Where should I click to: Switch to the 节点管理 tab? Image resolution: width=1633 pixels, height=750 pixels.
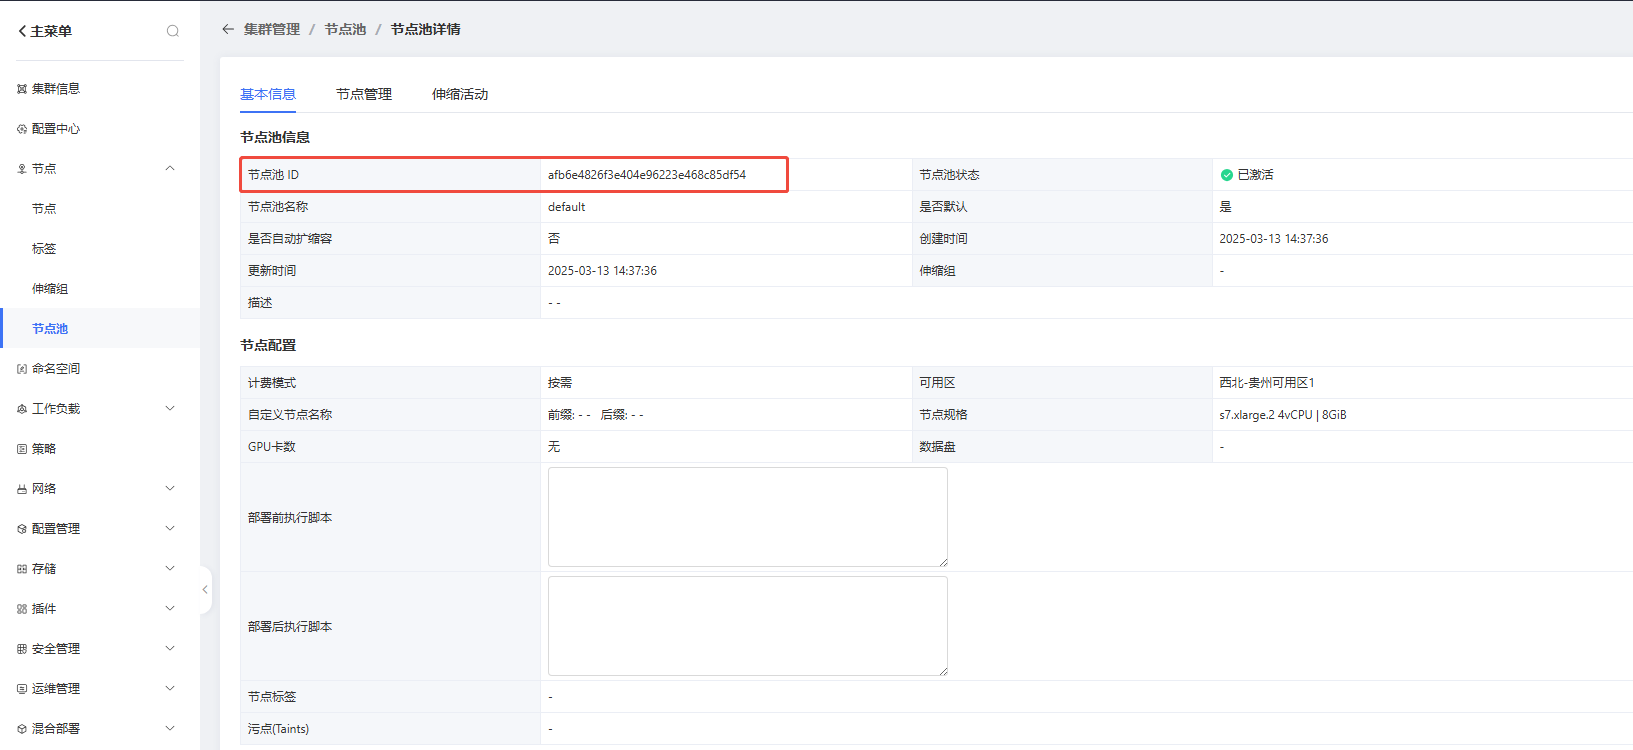(x=364, y=94)
